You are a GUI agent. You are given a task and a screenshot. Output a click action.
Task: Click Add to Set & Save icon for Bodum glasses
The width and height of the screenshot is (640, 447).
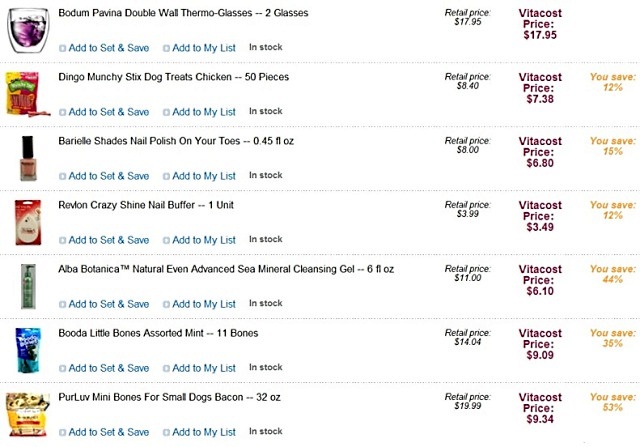click(x=63, y=48)
